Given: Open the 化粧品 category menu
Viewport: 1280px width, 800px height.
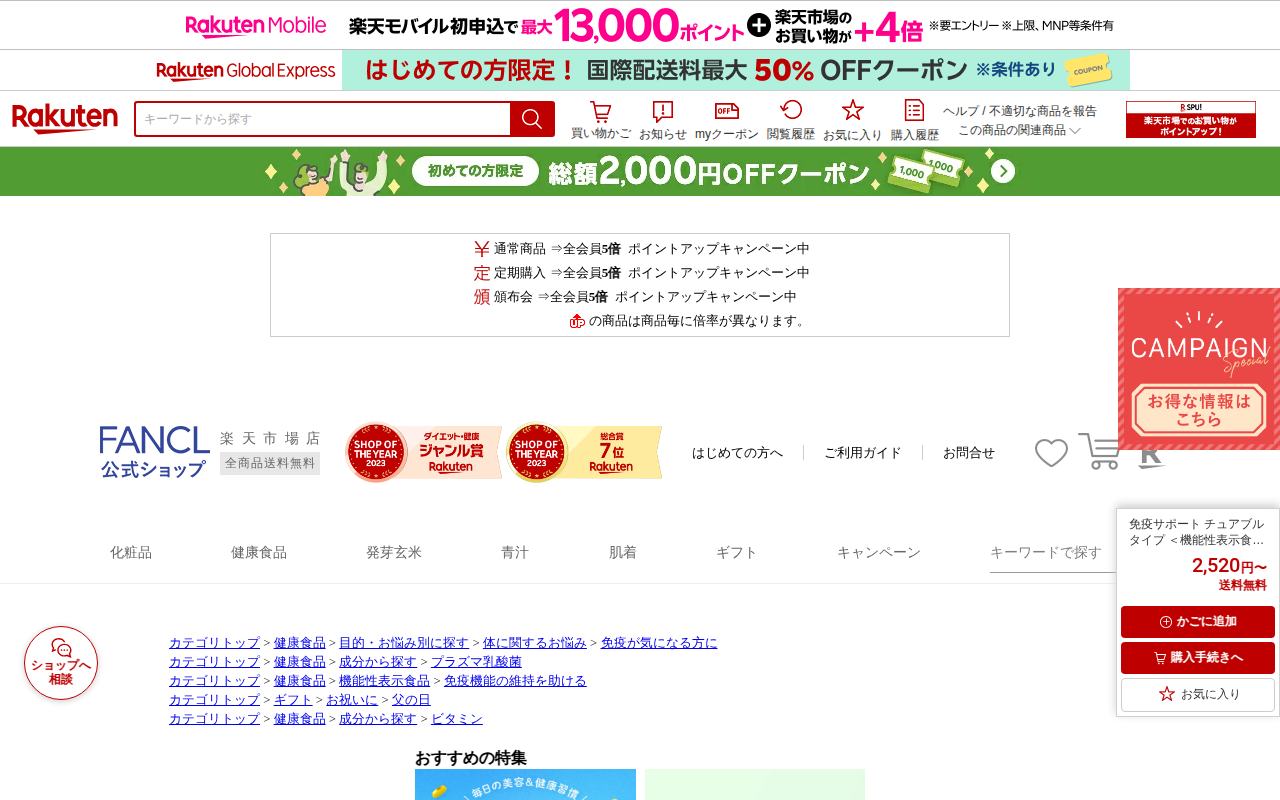Looking at the screenshot, I should coord(131,552).
